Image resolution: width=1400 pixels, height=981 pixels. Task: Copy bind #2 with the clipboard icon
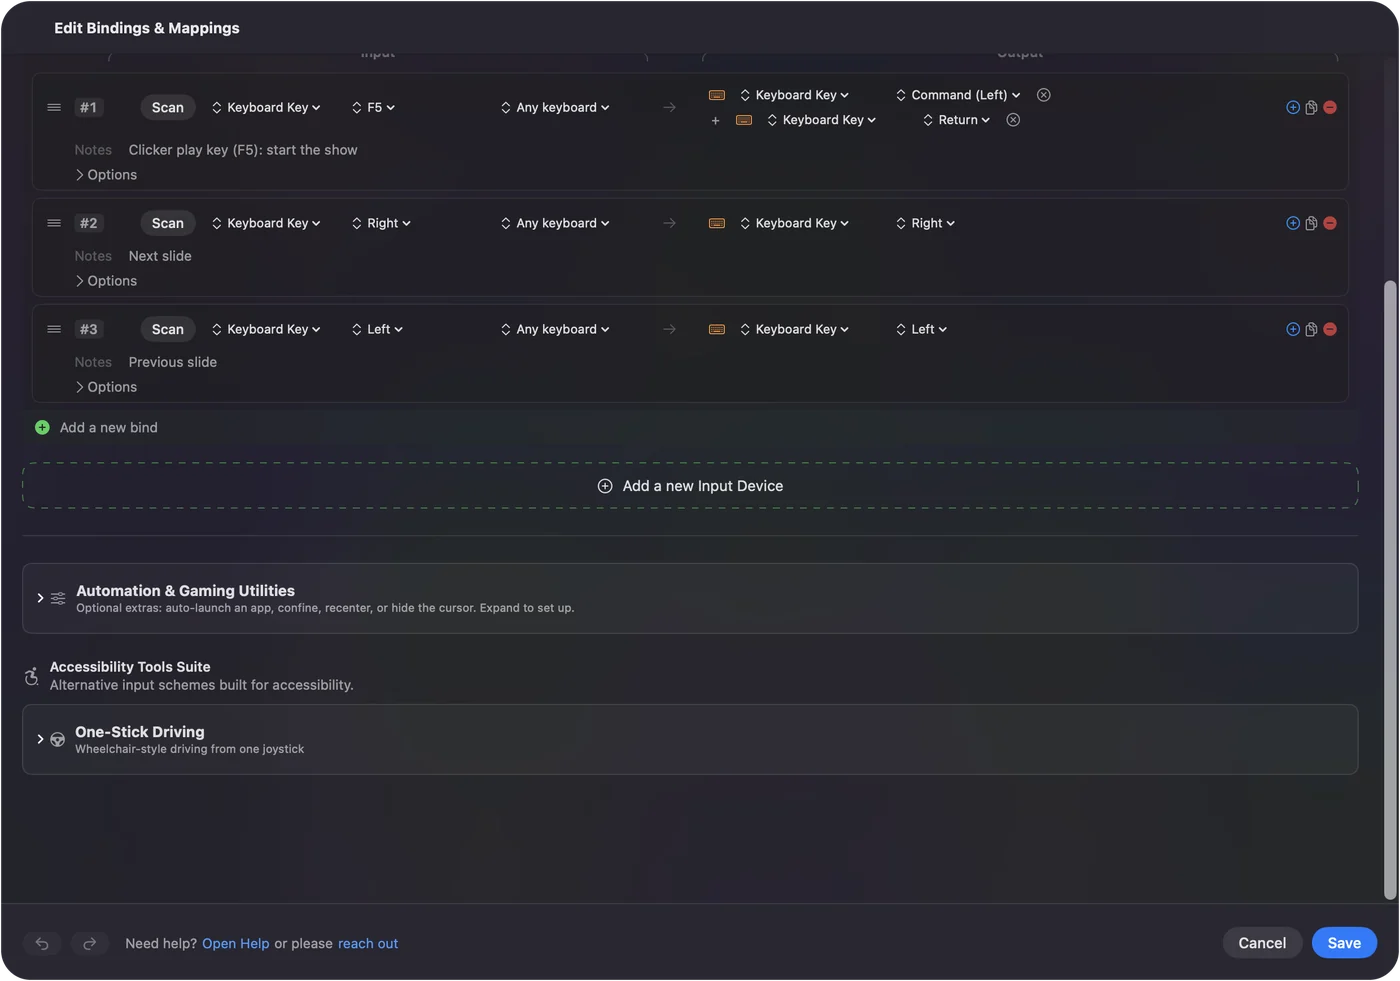[x=1311, y=223]
